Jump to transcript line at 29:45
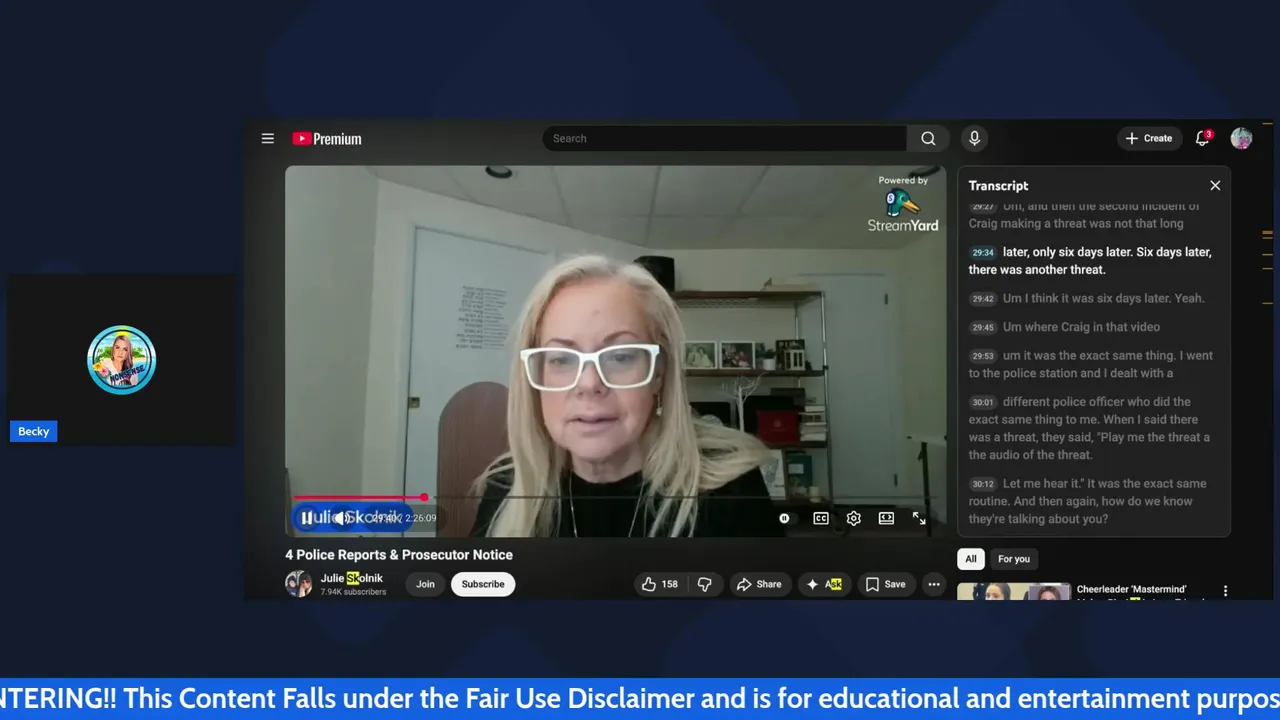This screenshot has width=1280, height=720. [1094, 327]
